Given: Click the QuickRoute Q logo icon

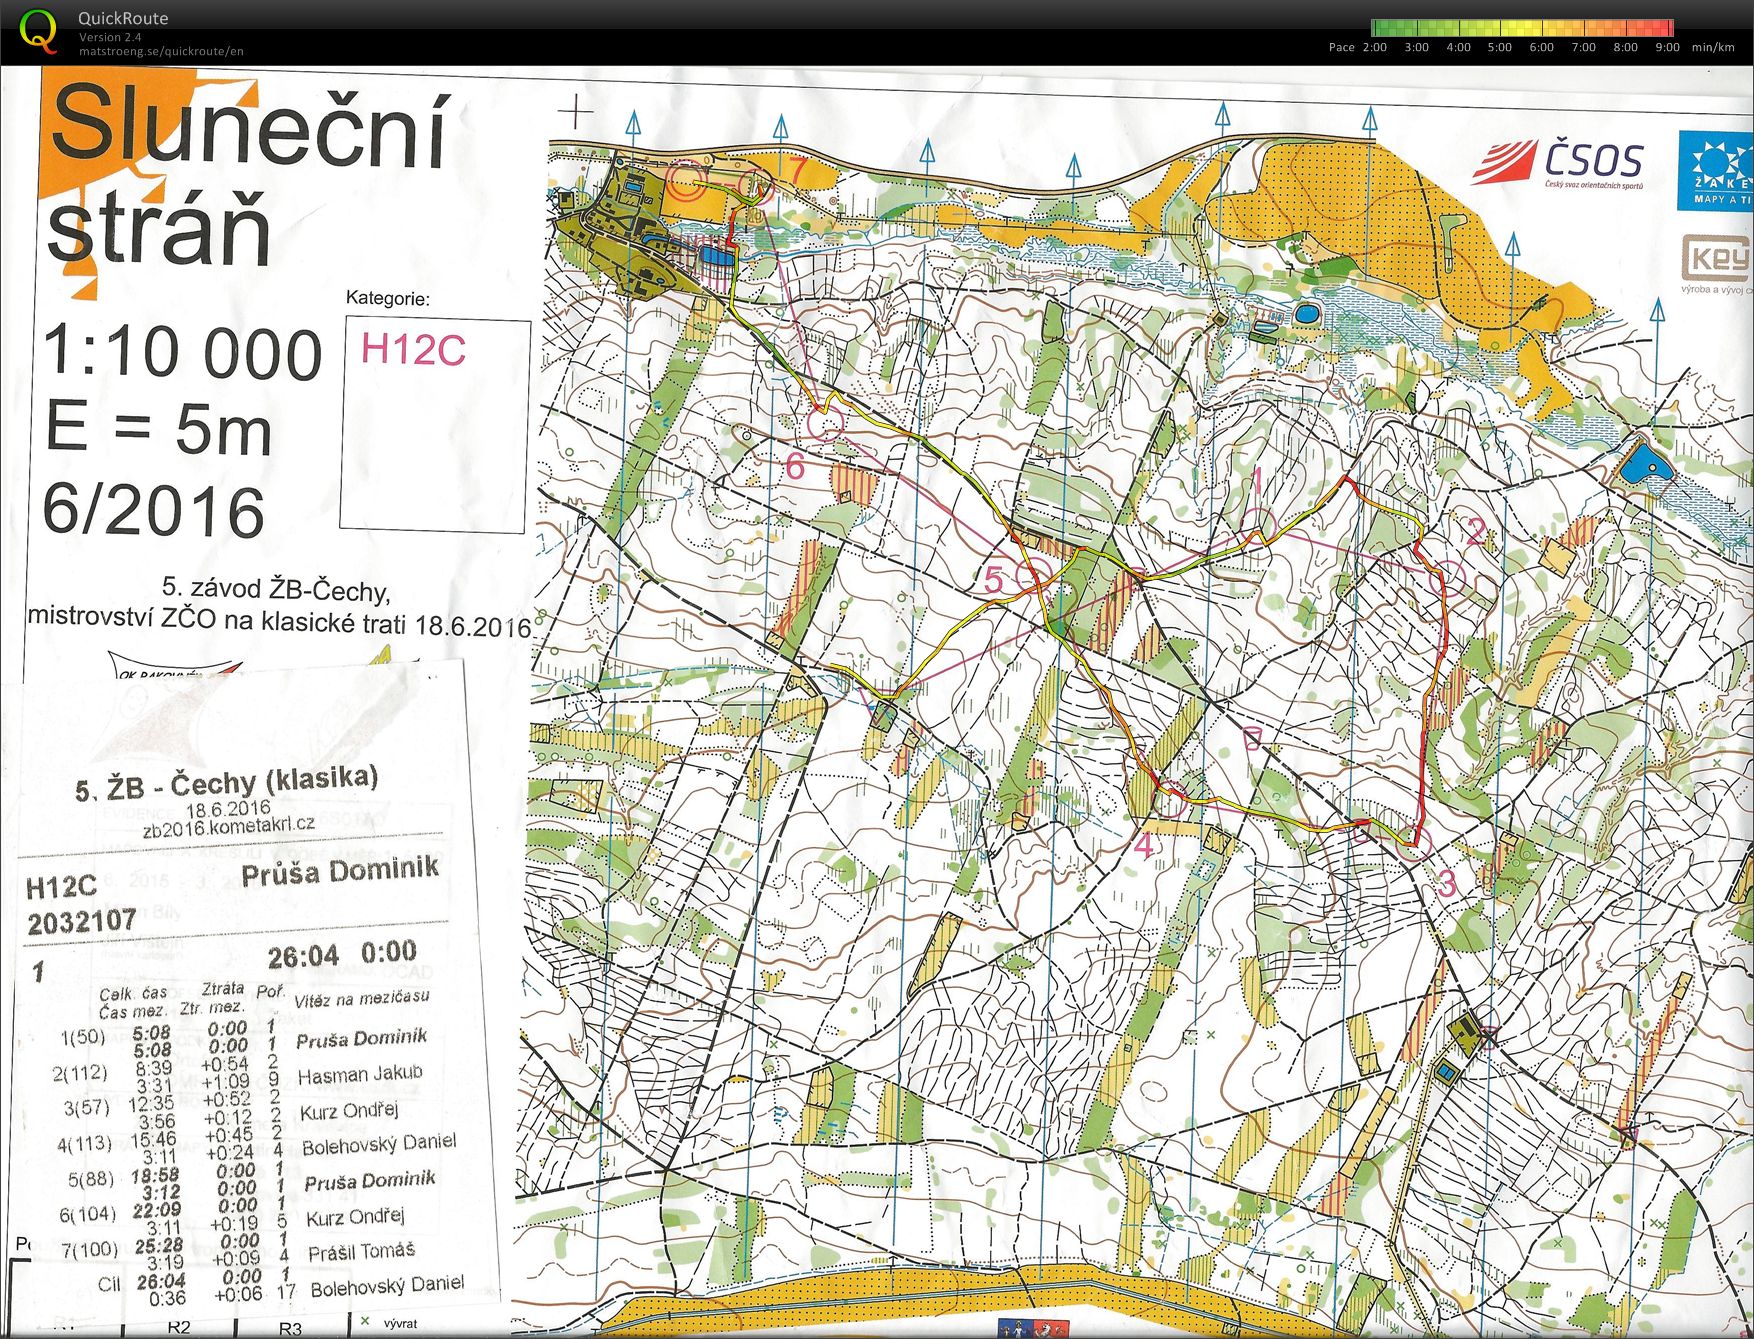Looking at the screenshot, I should (38, 30).
